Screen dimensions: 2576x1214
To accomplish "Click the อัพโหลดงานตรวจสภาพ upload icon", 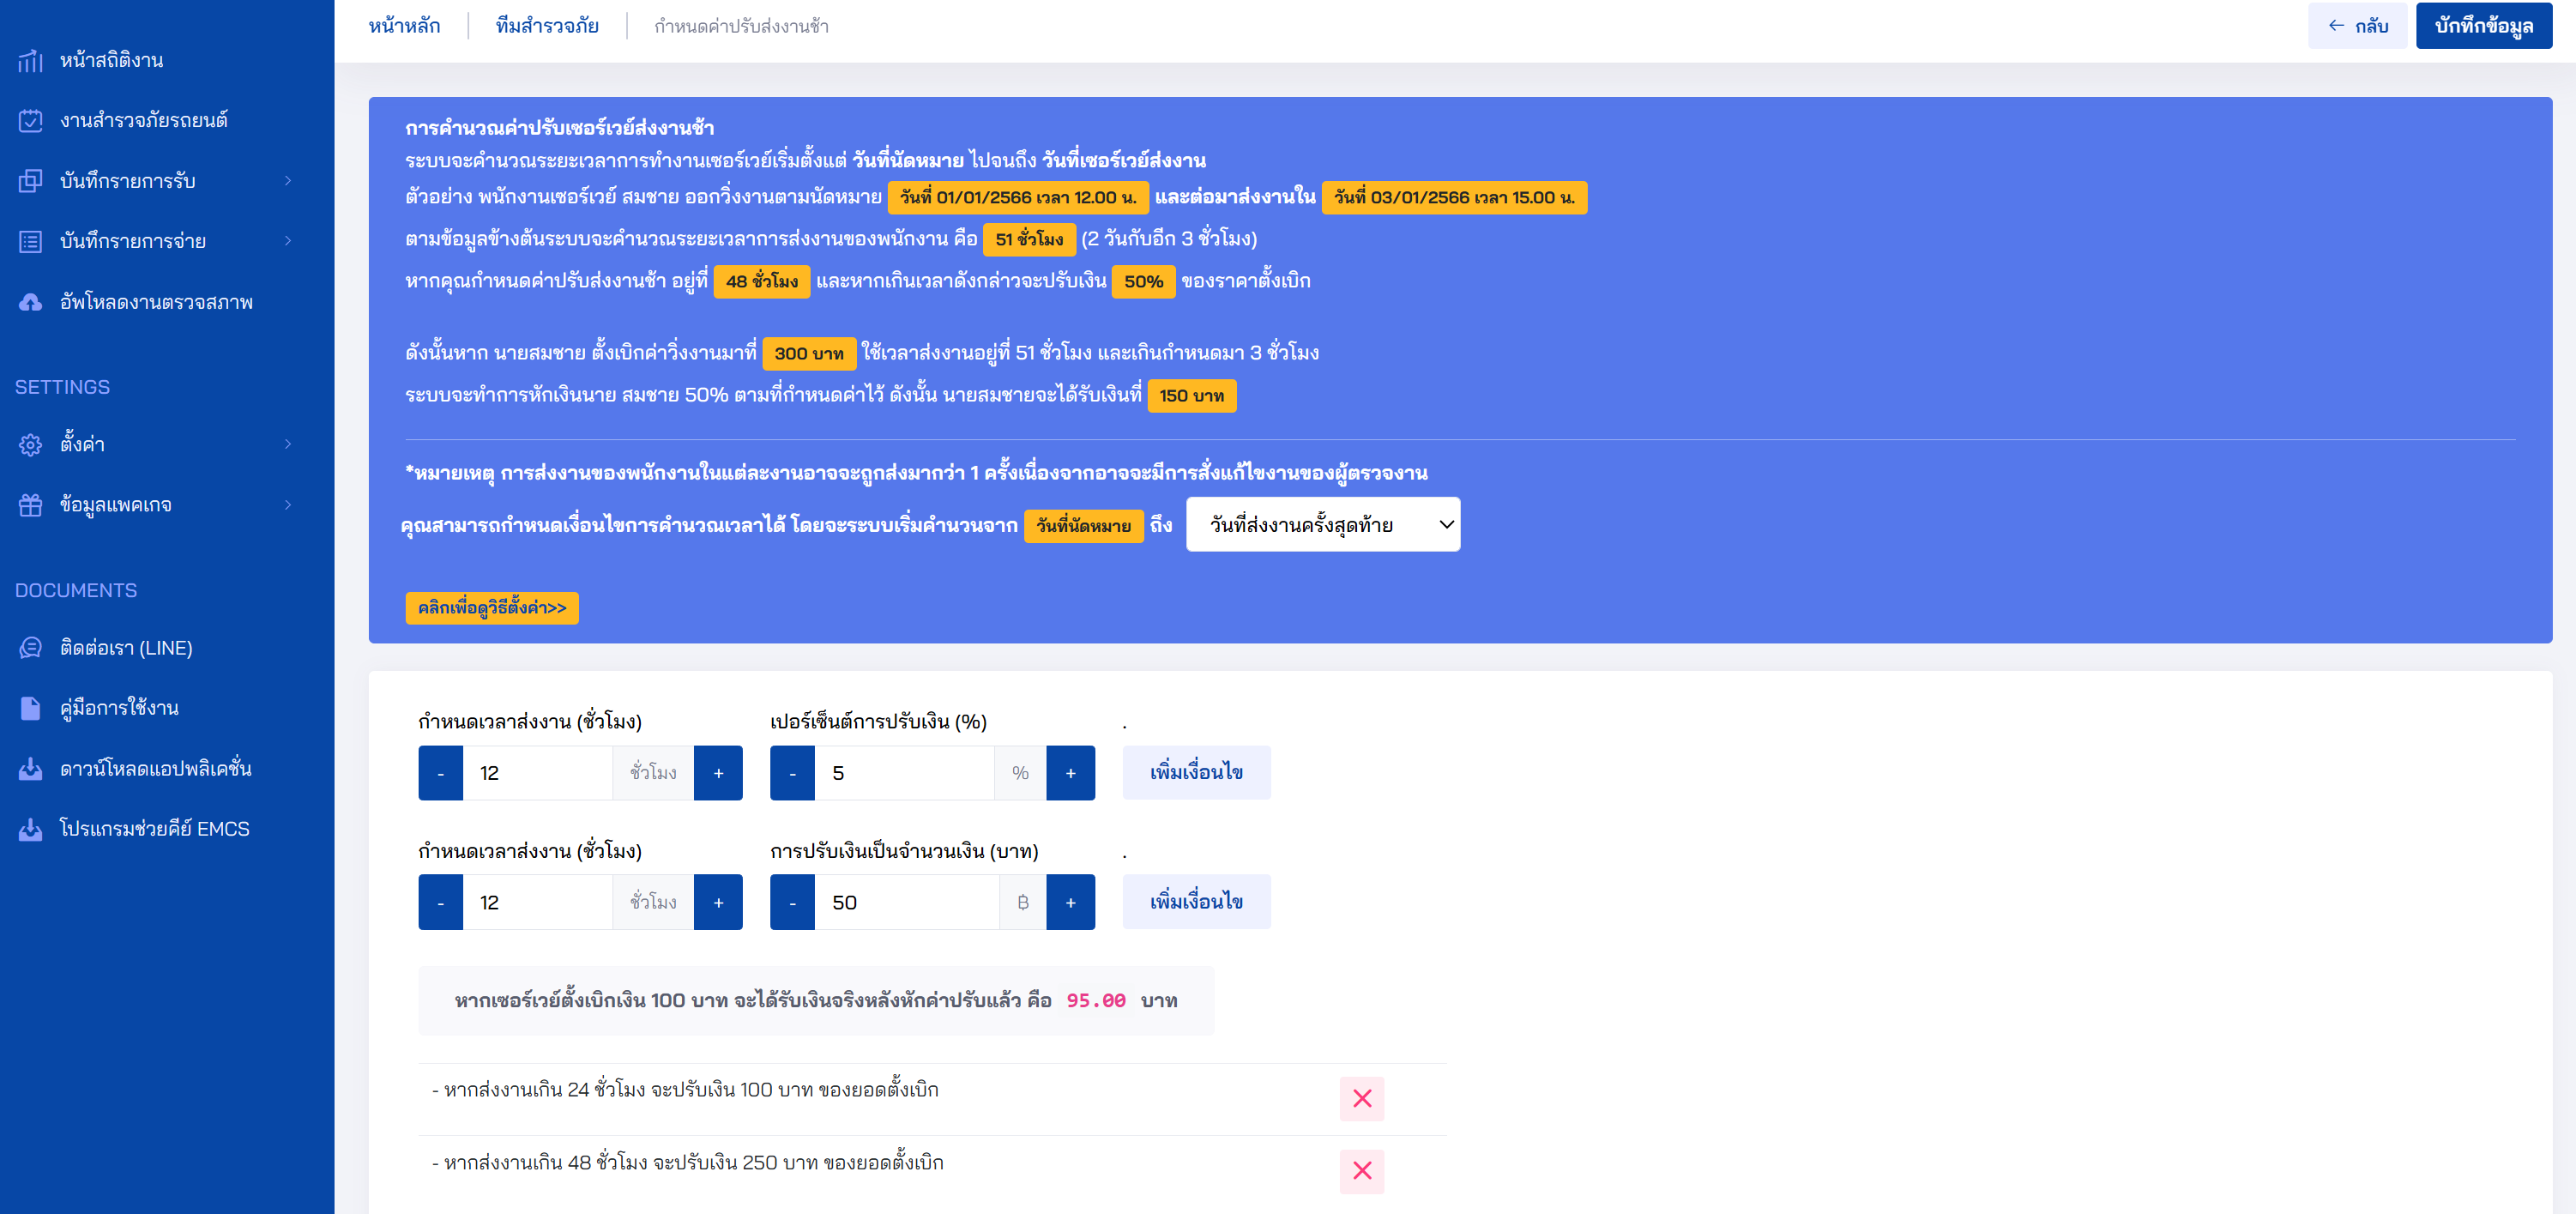I will pos(30,301).
